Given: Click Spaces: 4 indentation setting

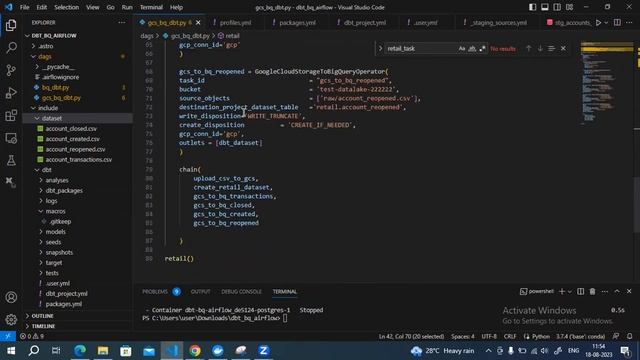Looking at the screenshot, I should click(462, 336).
